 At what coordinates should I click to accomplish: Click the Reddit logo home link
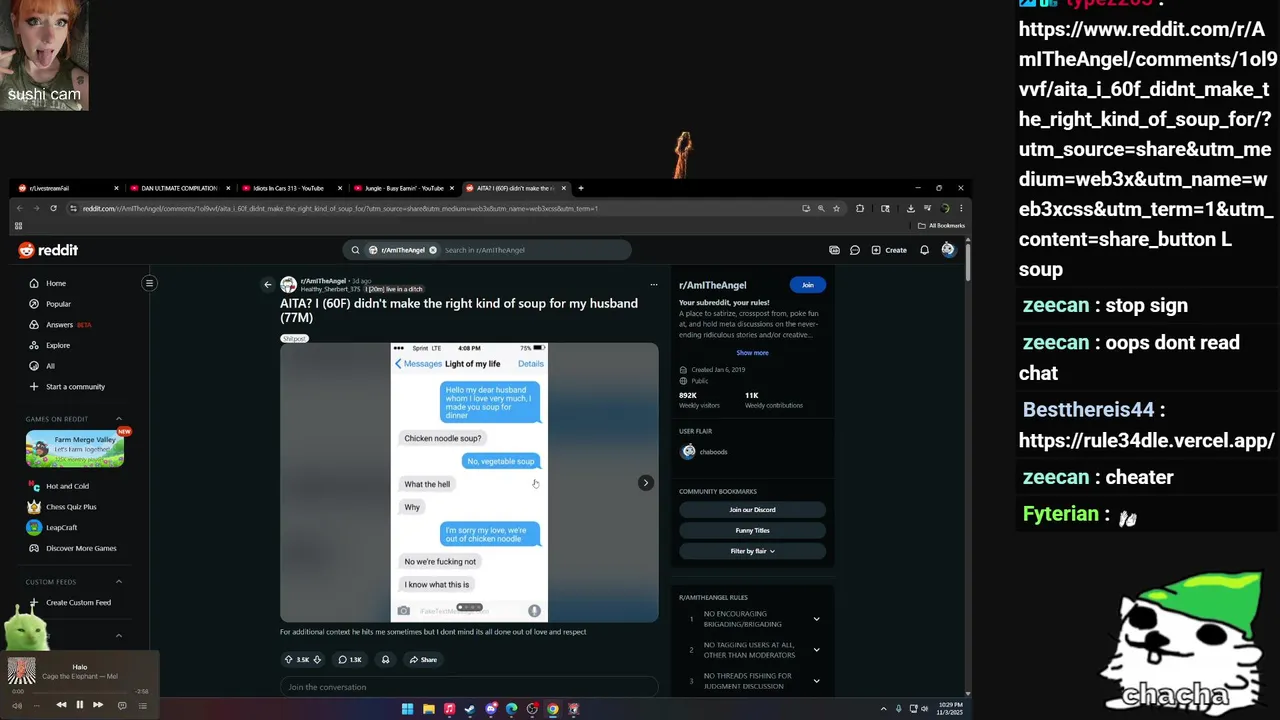coord(48,250)
